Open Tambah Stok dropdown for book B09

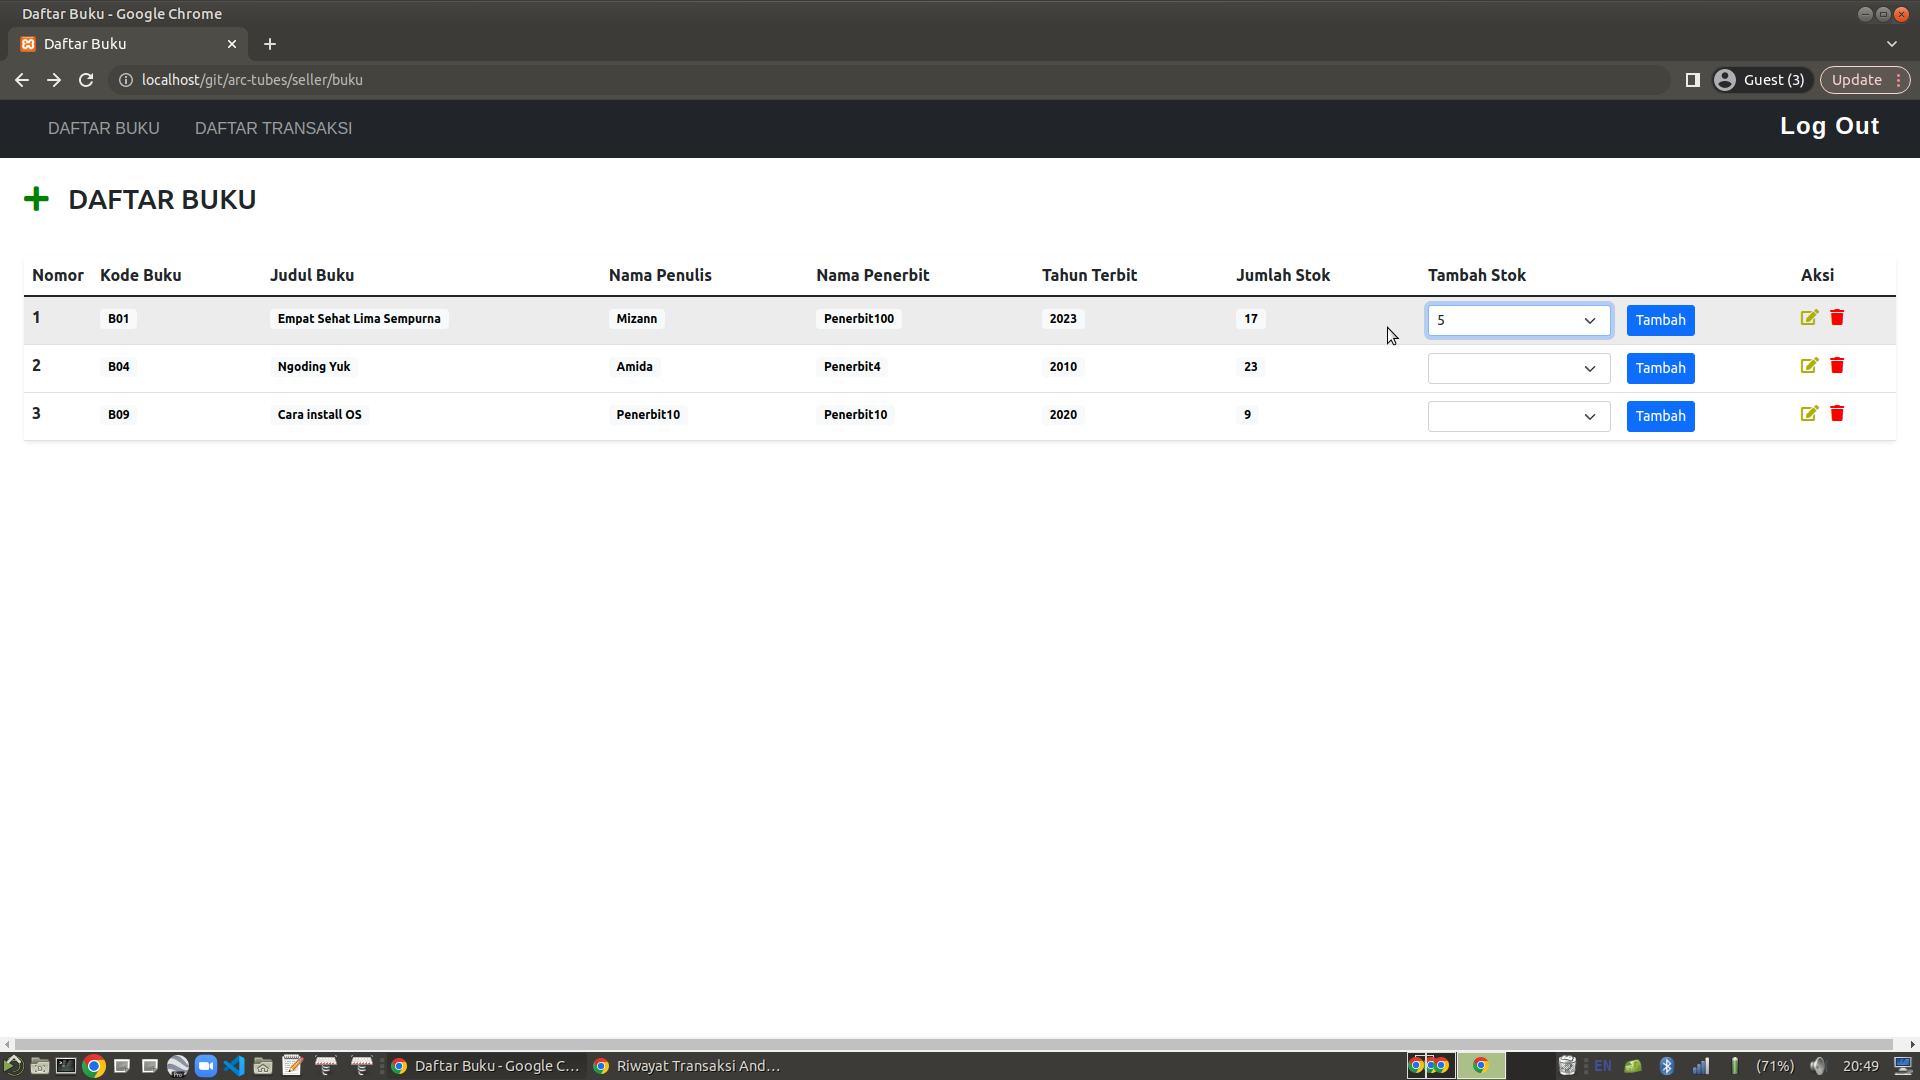(1518, 416)
